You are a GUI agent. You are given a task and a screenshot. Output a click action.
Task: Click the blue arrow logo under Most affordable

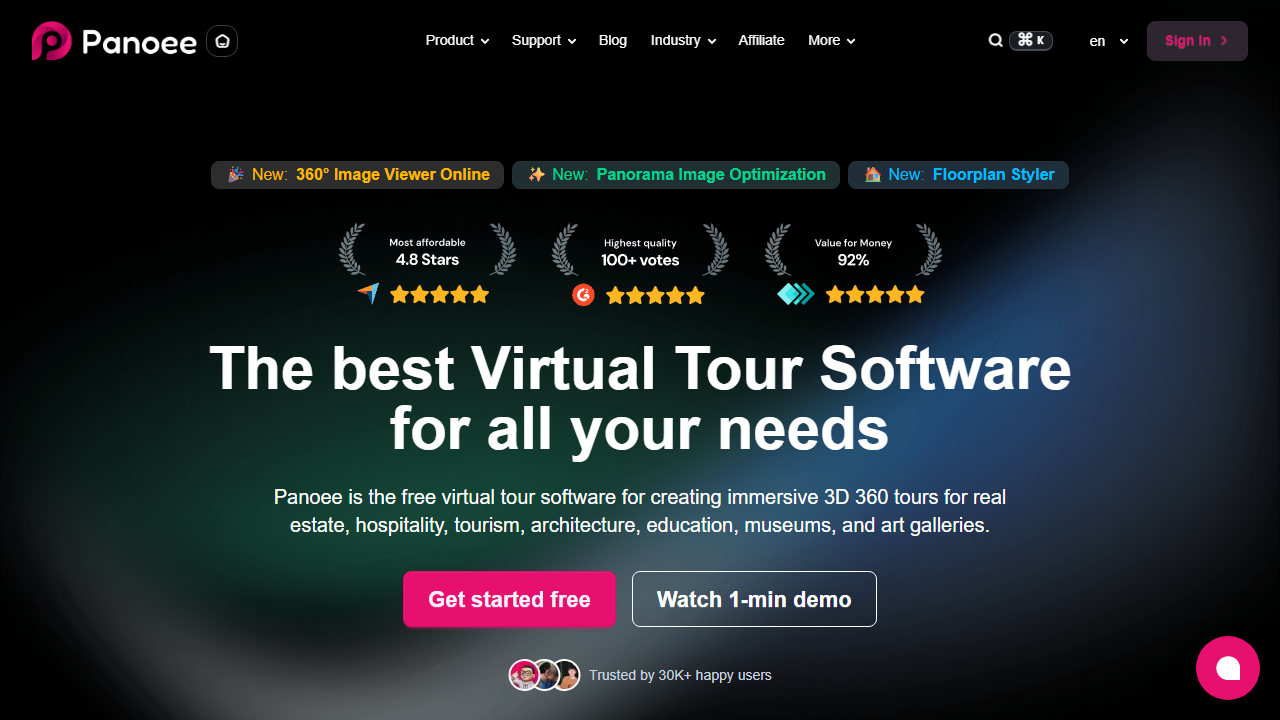coord(368,294)
